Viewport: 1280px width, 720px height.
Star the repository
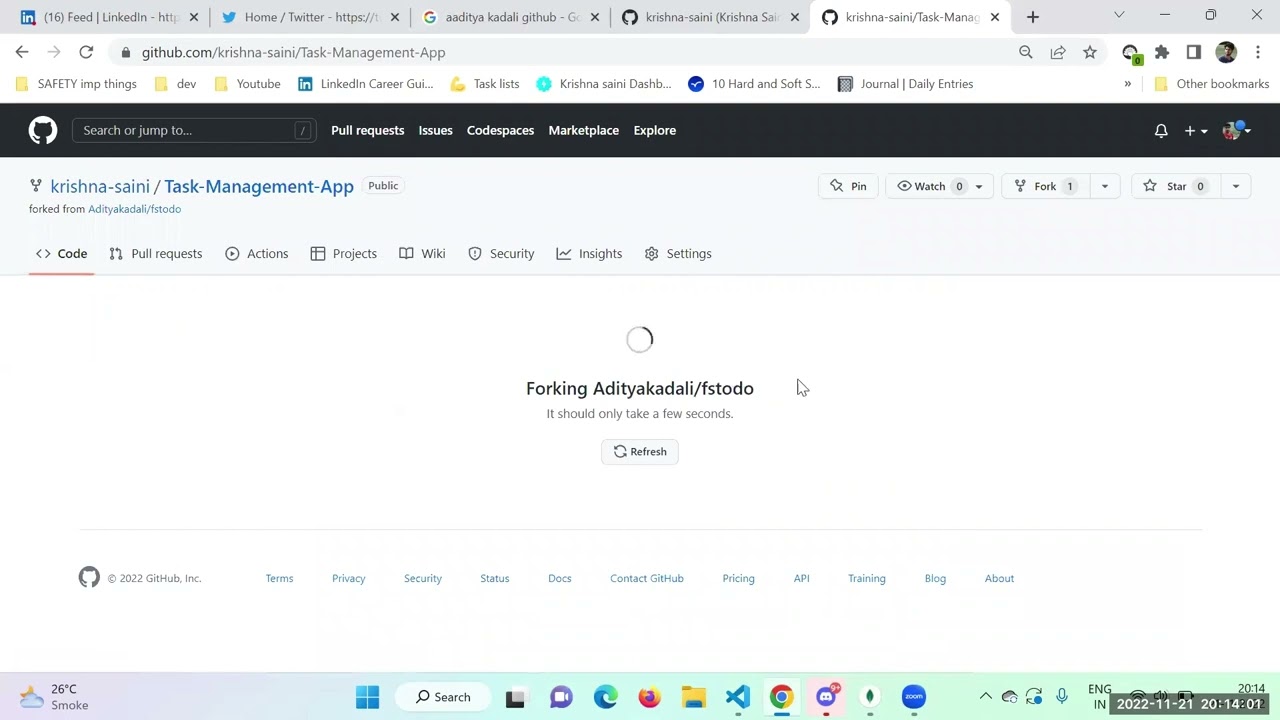click(x=1175, y=186)
